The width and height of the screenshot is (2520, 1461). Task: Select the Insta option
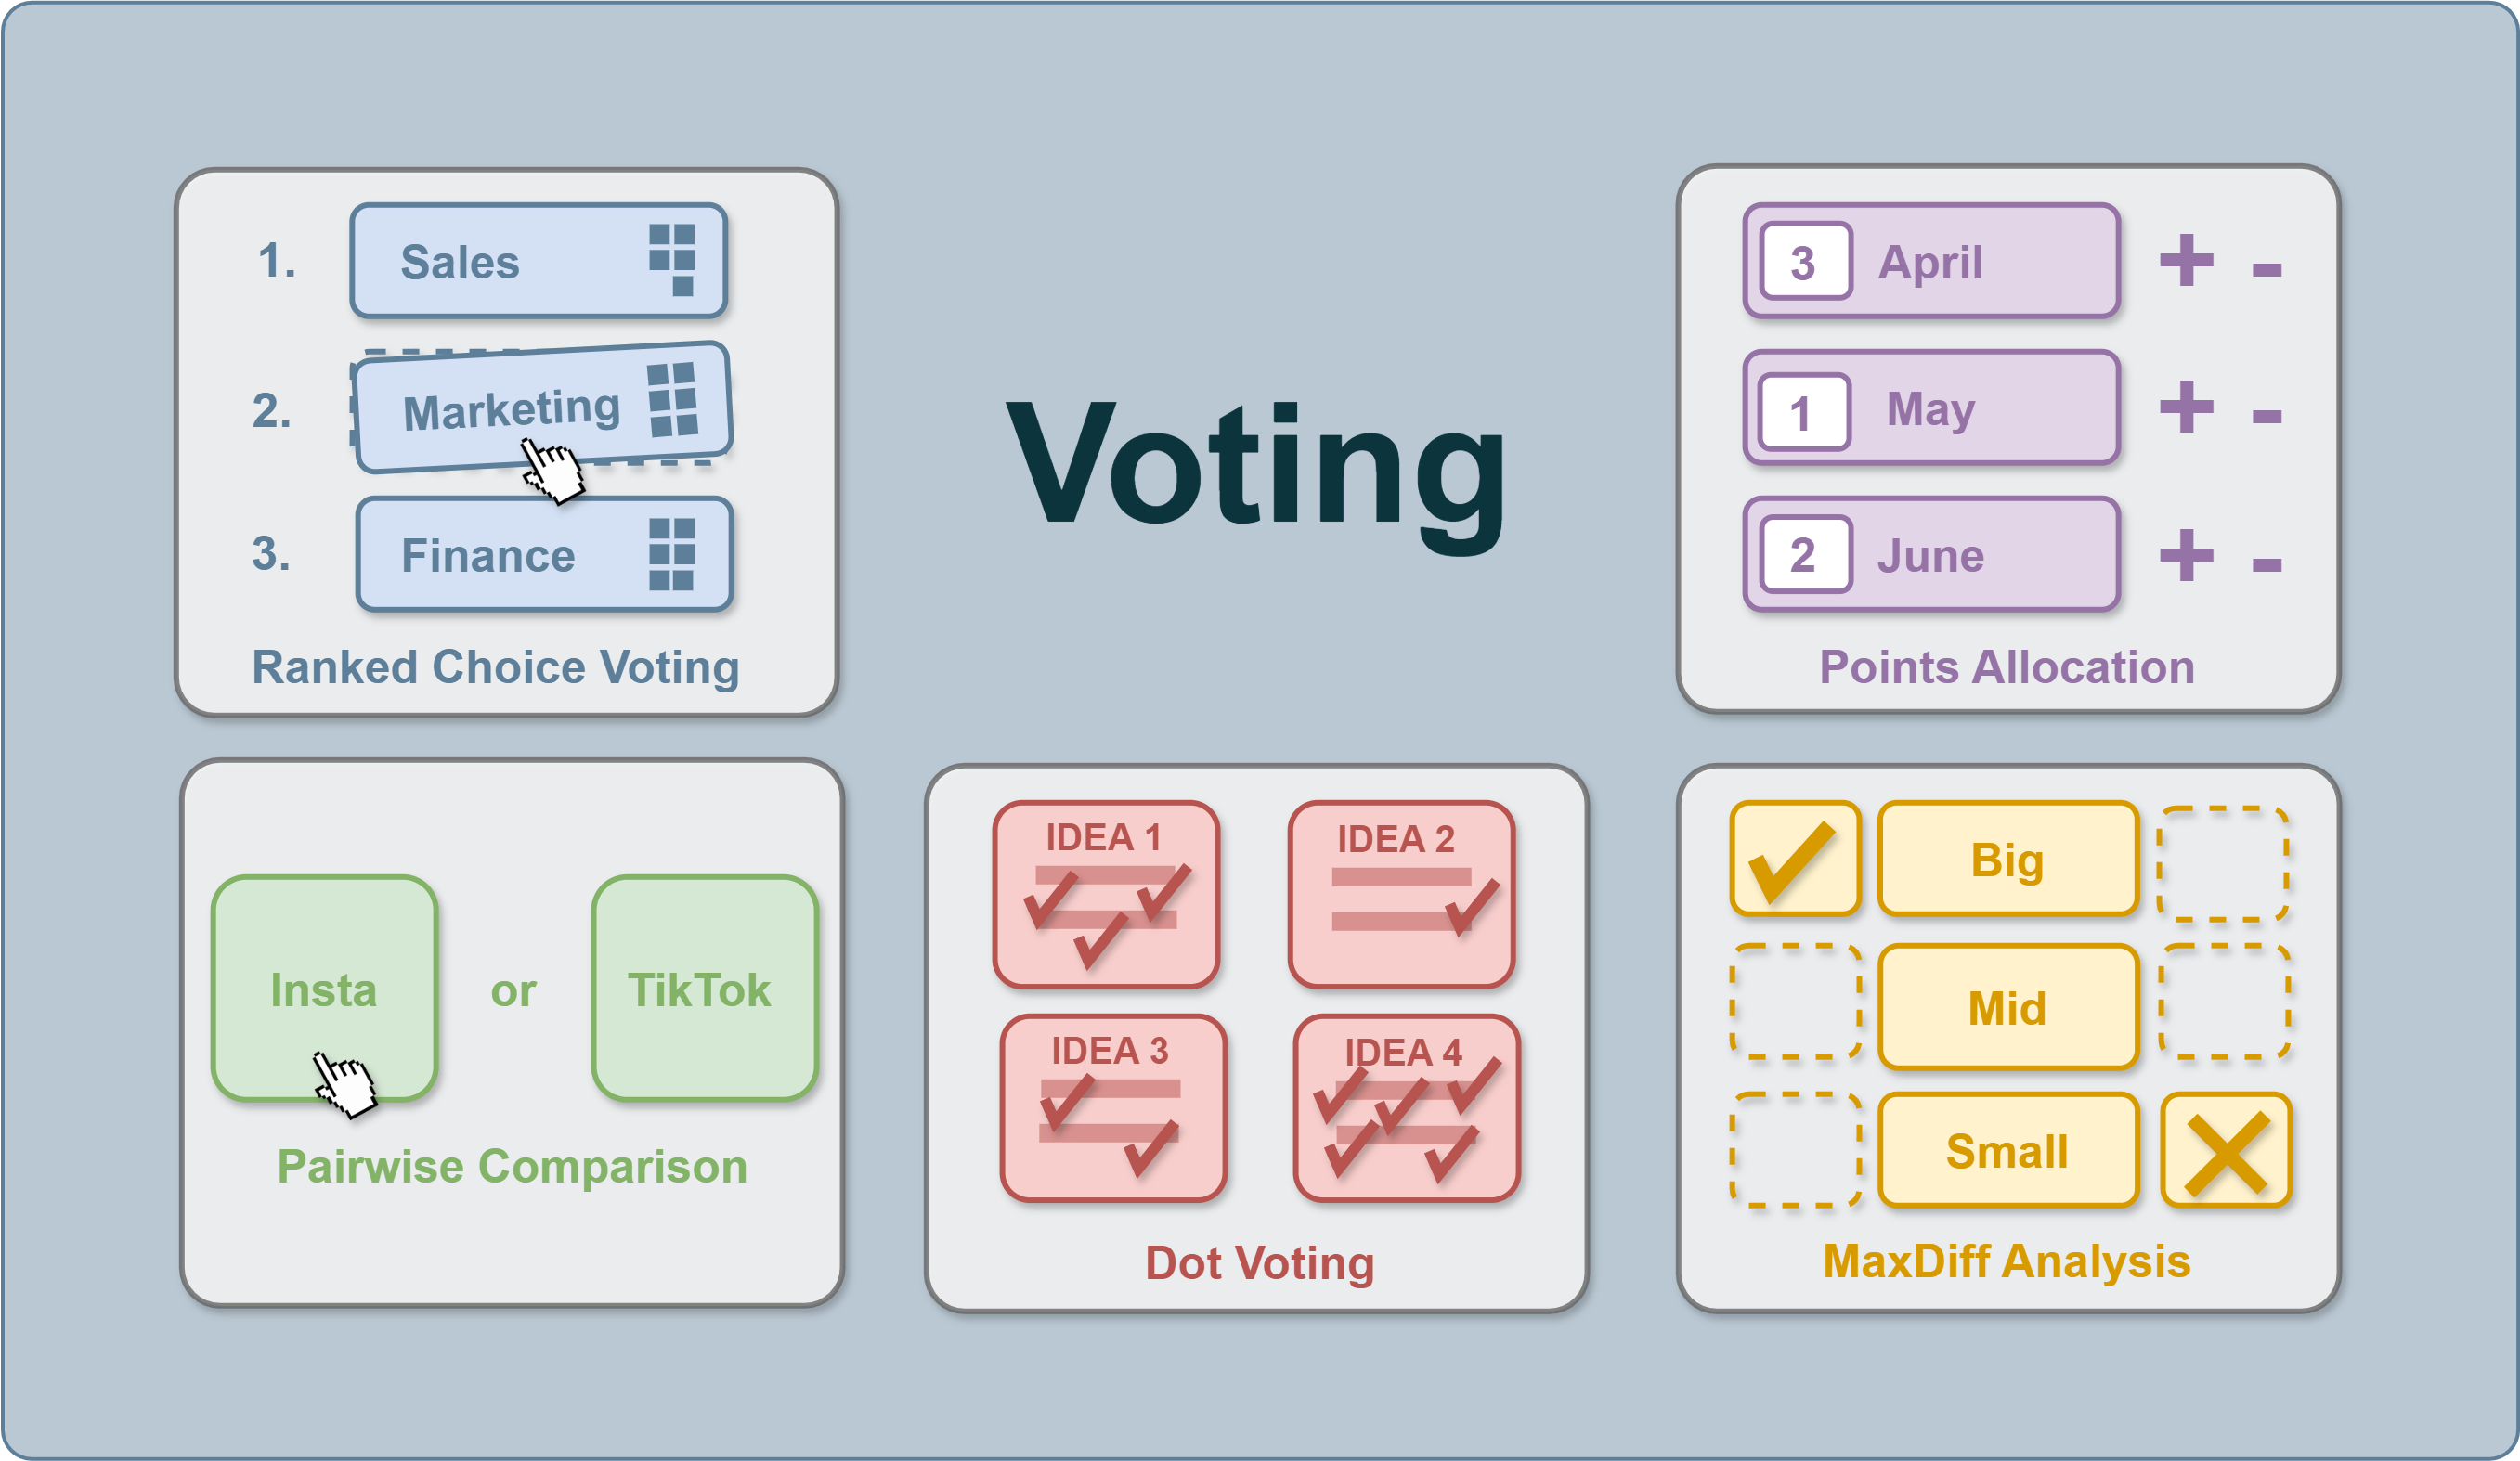coord(324,988)
